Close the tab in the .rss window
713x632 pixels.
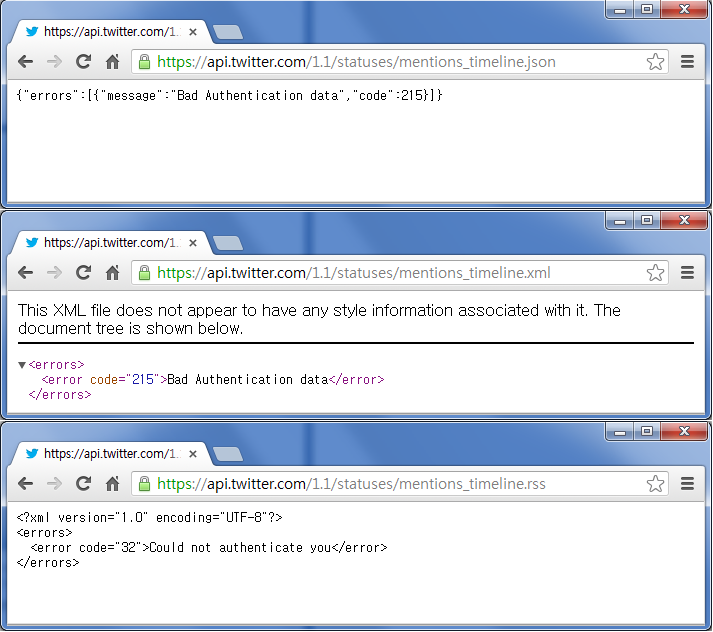[x=193, y=454]
